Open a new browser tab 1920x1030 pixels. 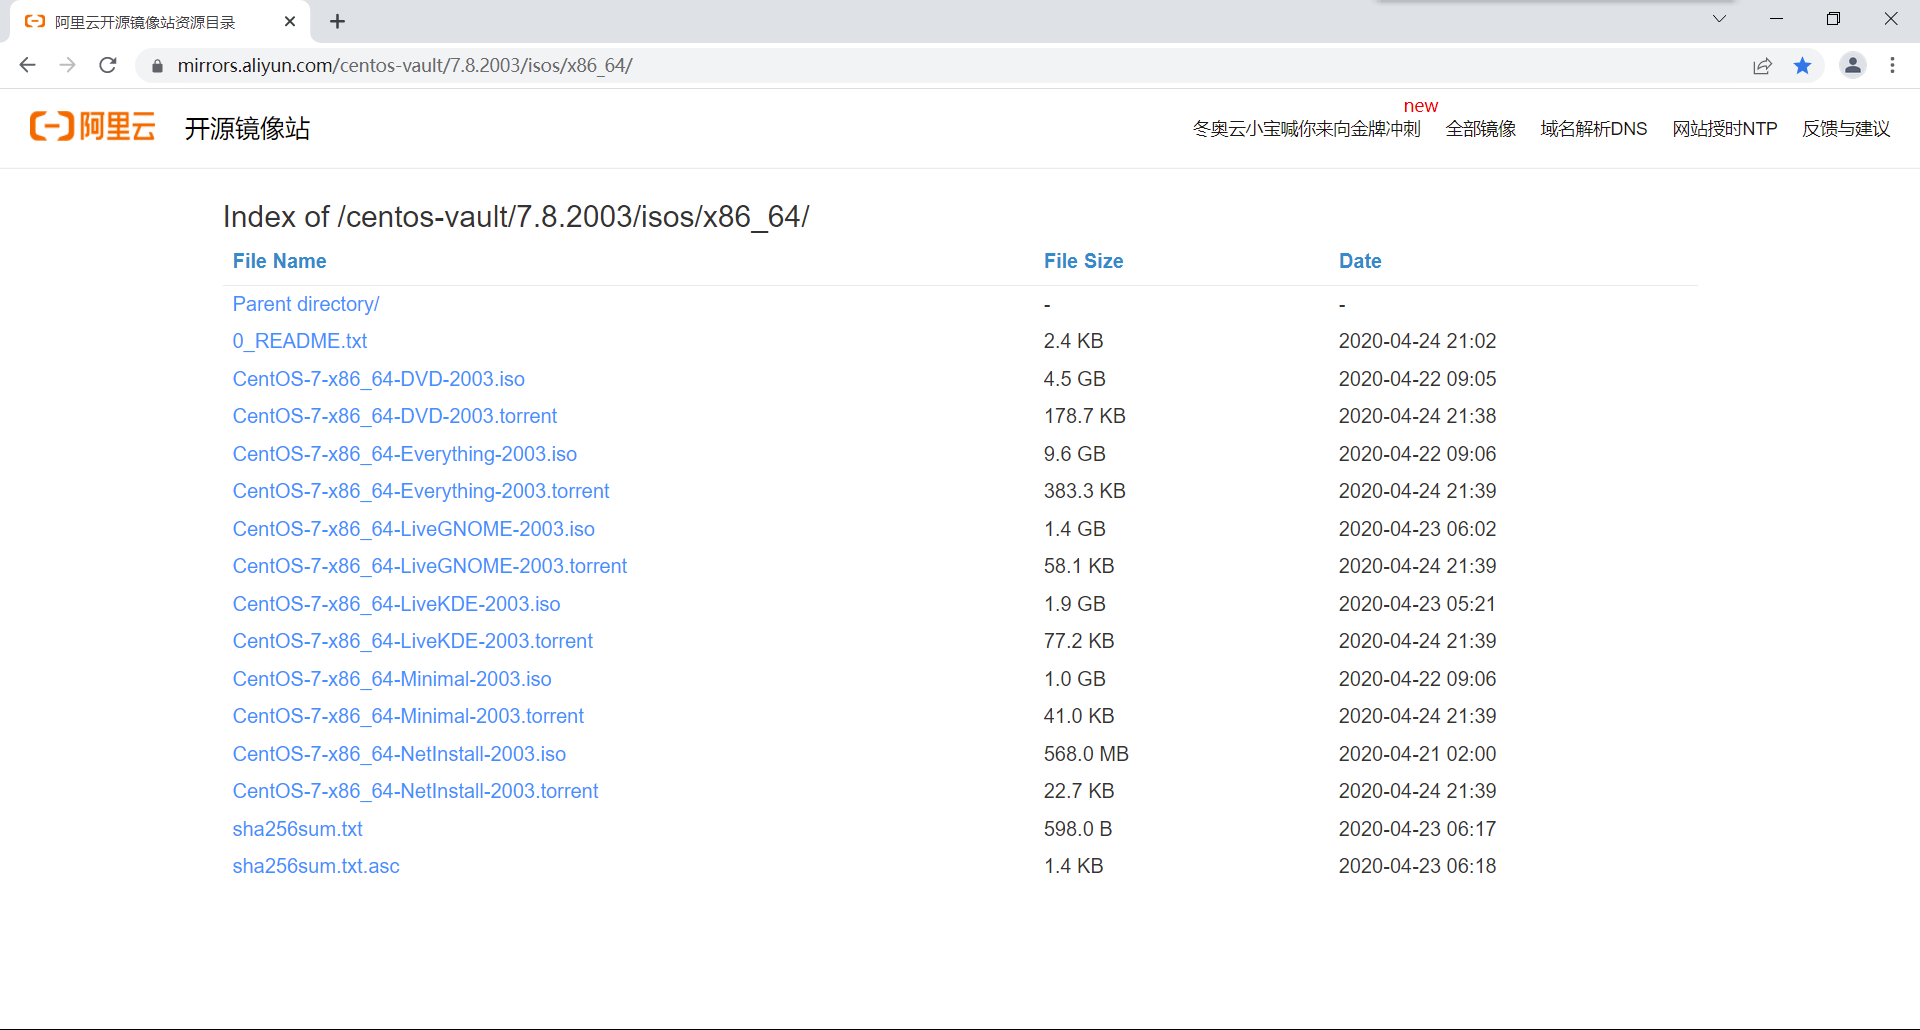click(x=337, y=21)
